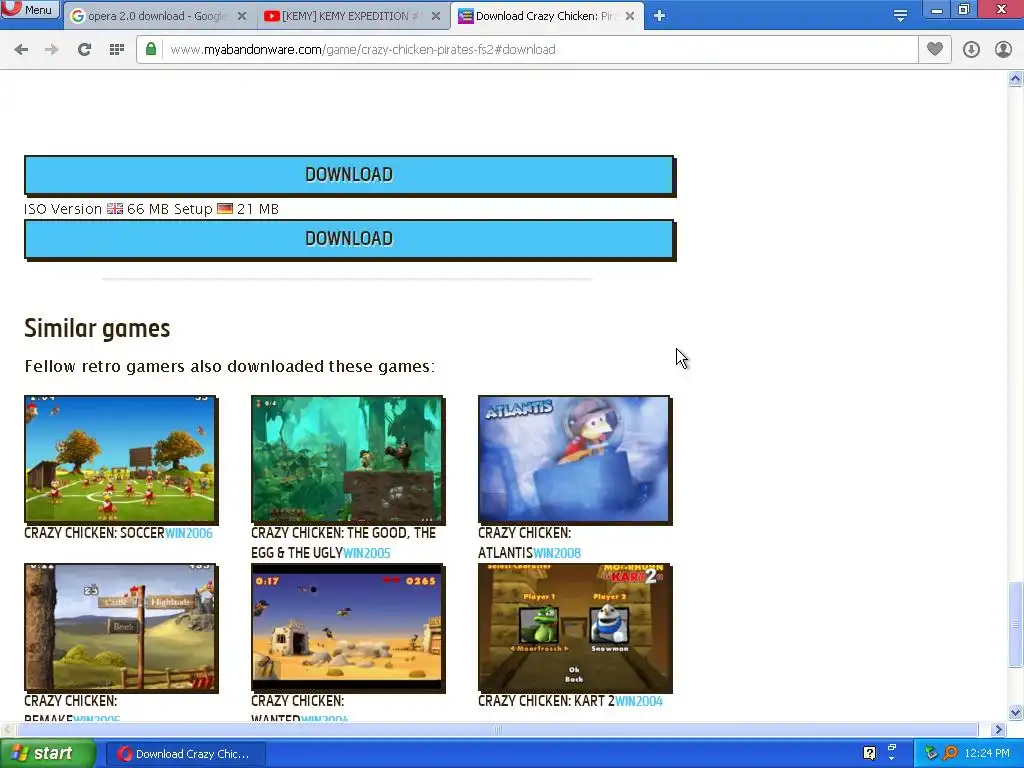
Task: Go back to previous page
Action: (21, 50)
